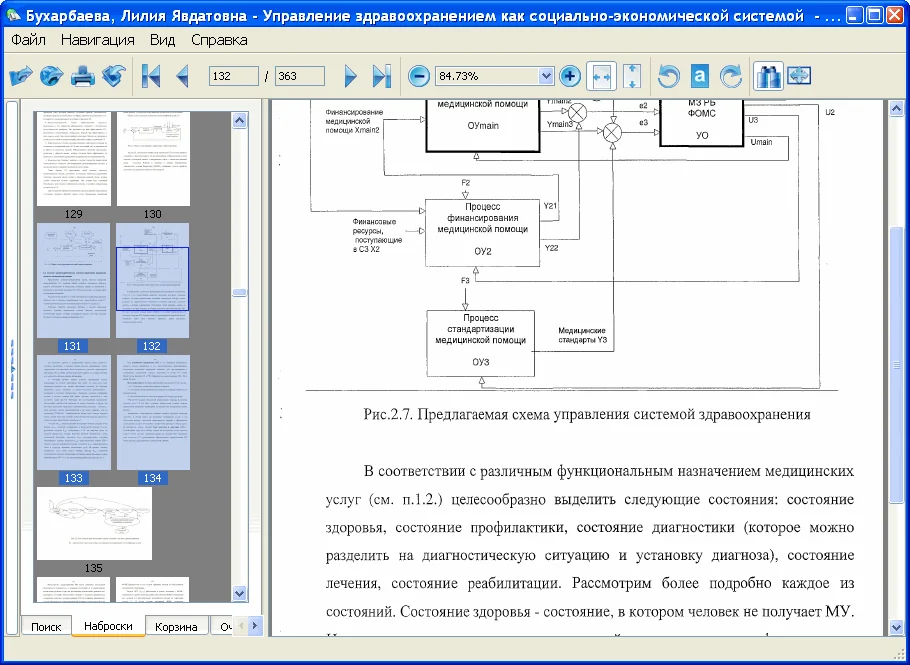Toggle fit-to-width page display

[x=601, y=76]
